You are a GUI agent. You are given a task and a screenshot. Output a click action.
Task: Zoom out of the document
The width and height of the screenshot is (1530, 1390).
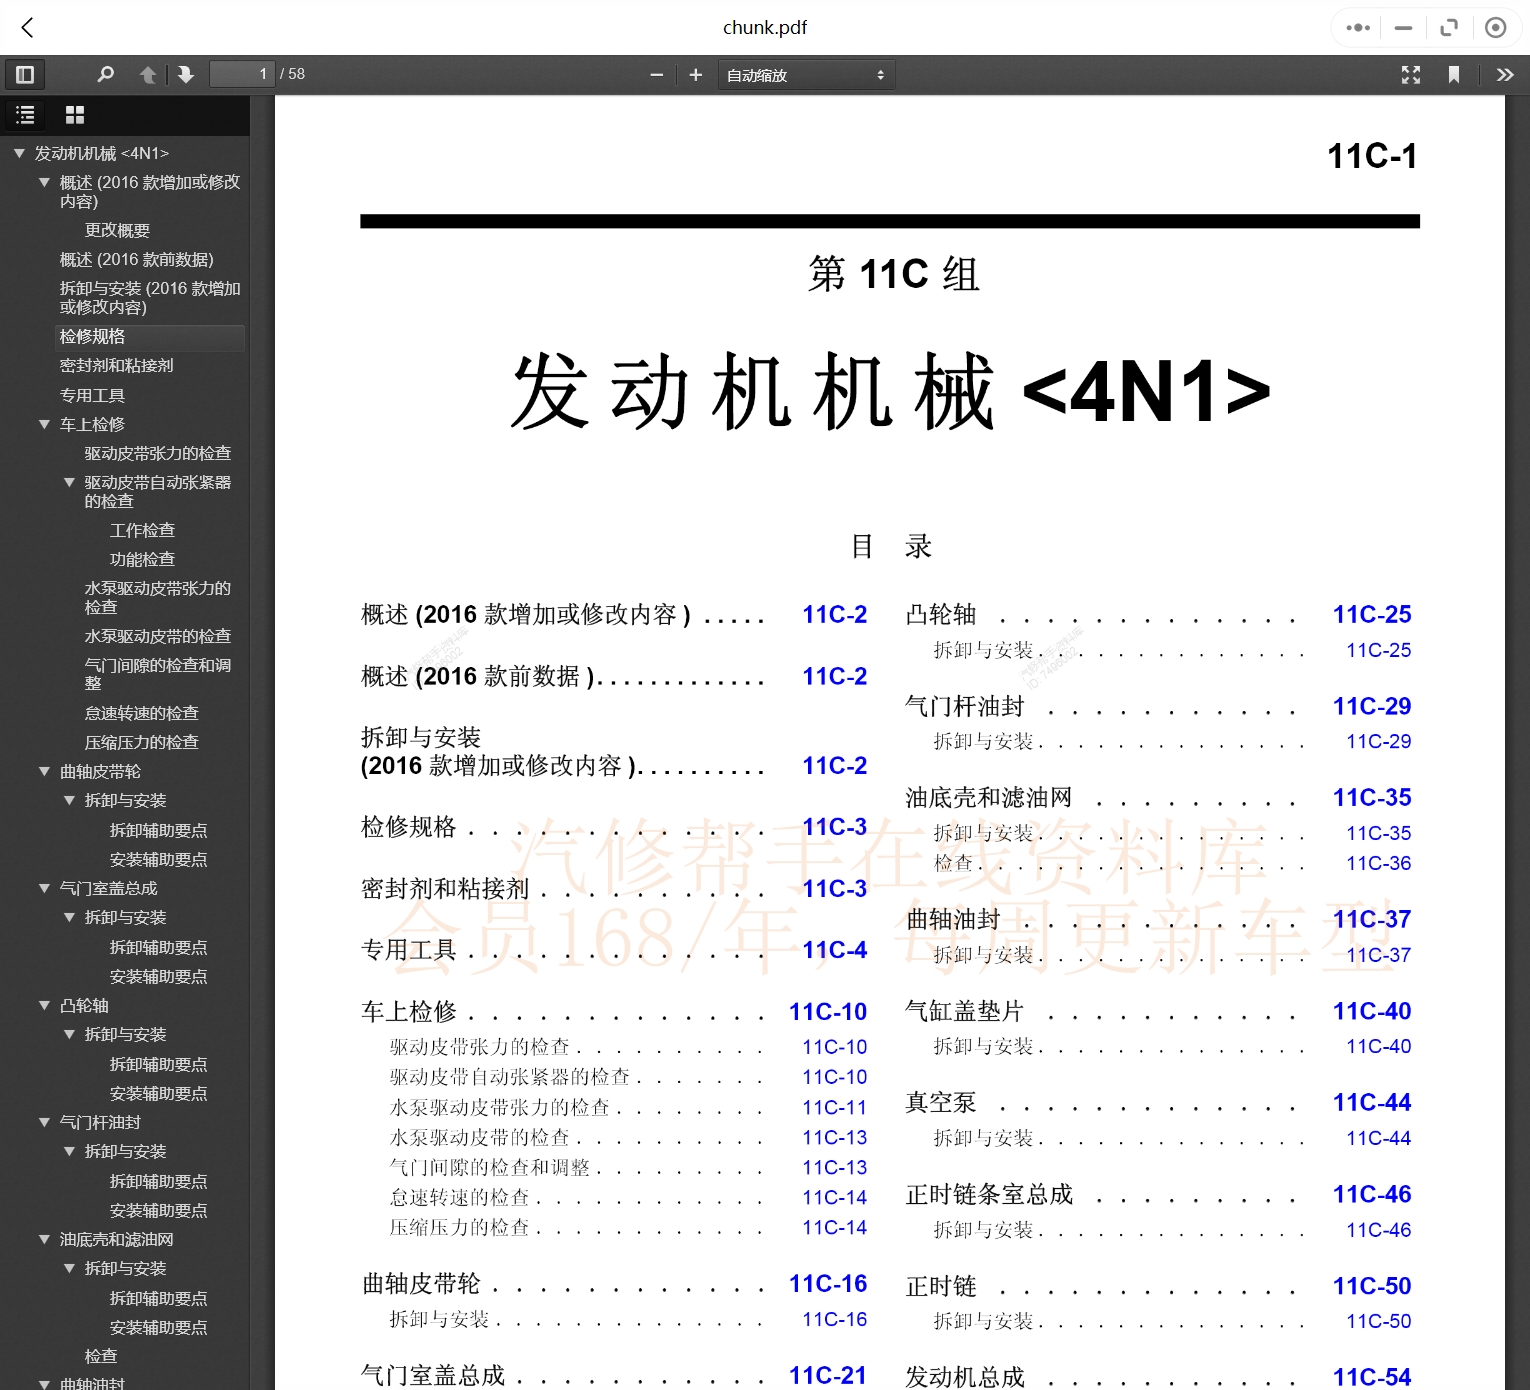coord(657,74)
